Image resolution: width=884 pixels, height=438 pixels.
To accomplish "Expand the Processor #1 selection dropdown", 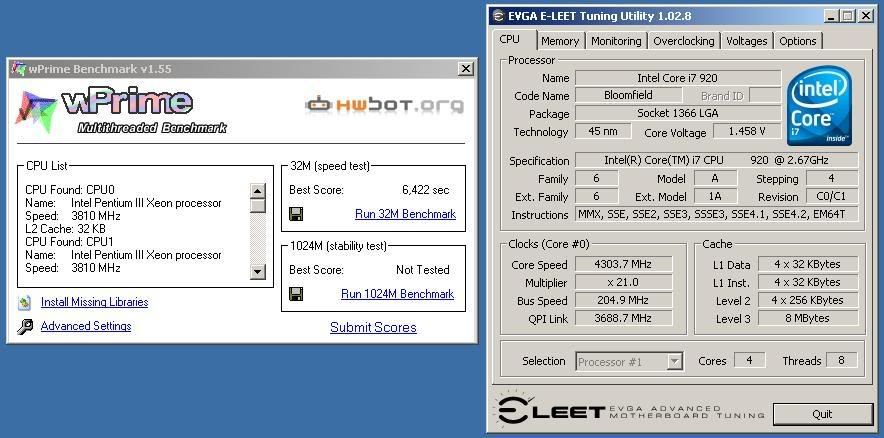I will click(674, 362).
